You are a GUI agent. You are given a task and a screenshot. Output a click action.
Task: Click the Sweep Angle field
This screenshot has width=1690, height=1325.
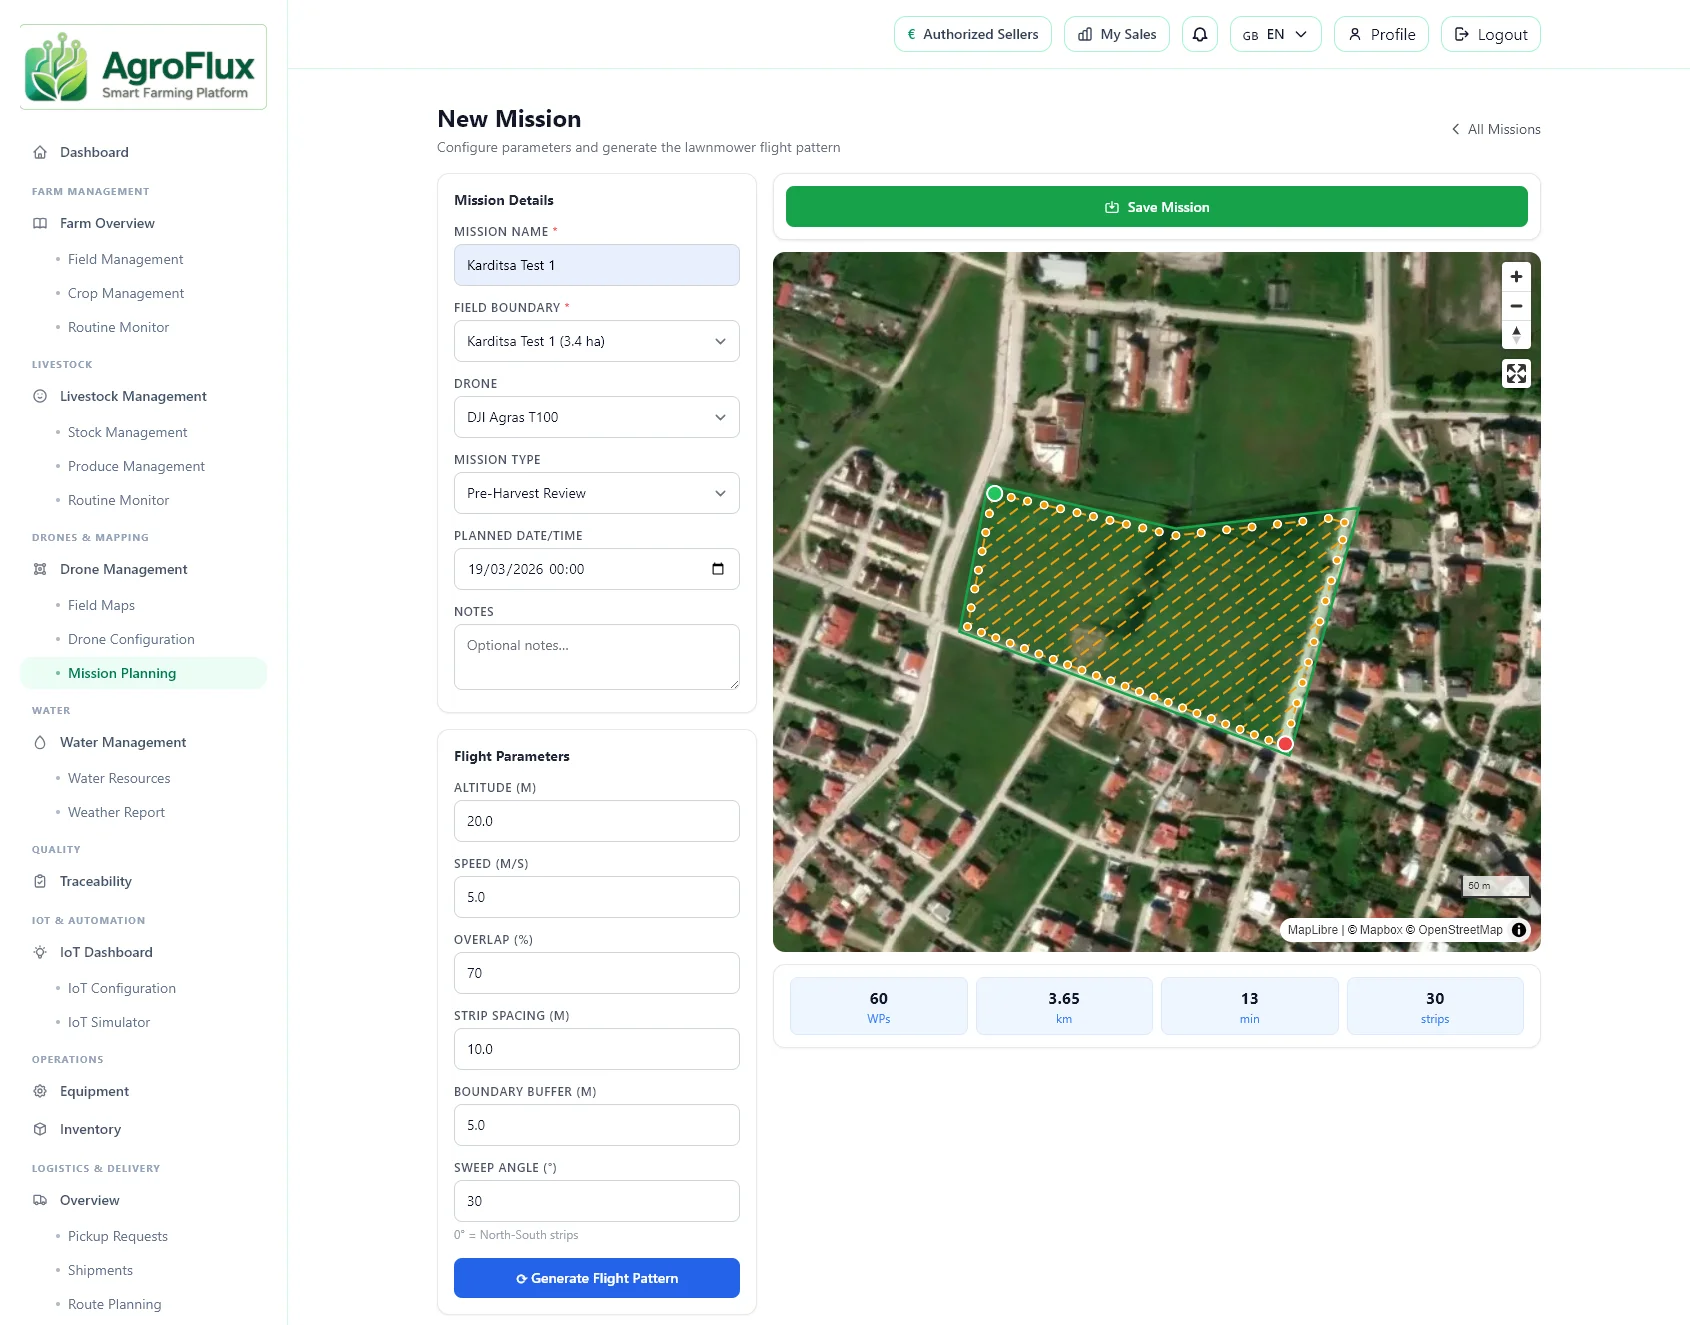tap(597, 1201)
